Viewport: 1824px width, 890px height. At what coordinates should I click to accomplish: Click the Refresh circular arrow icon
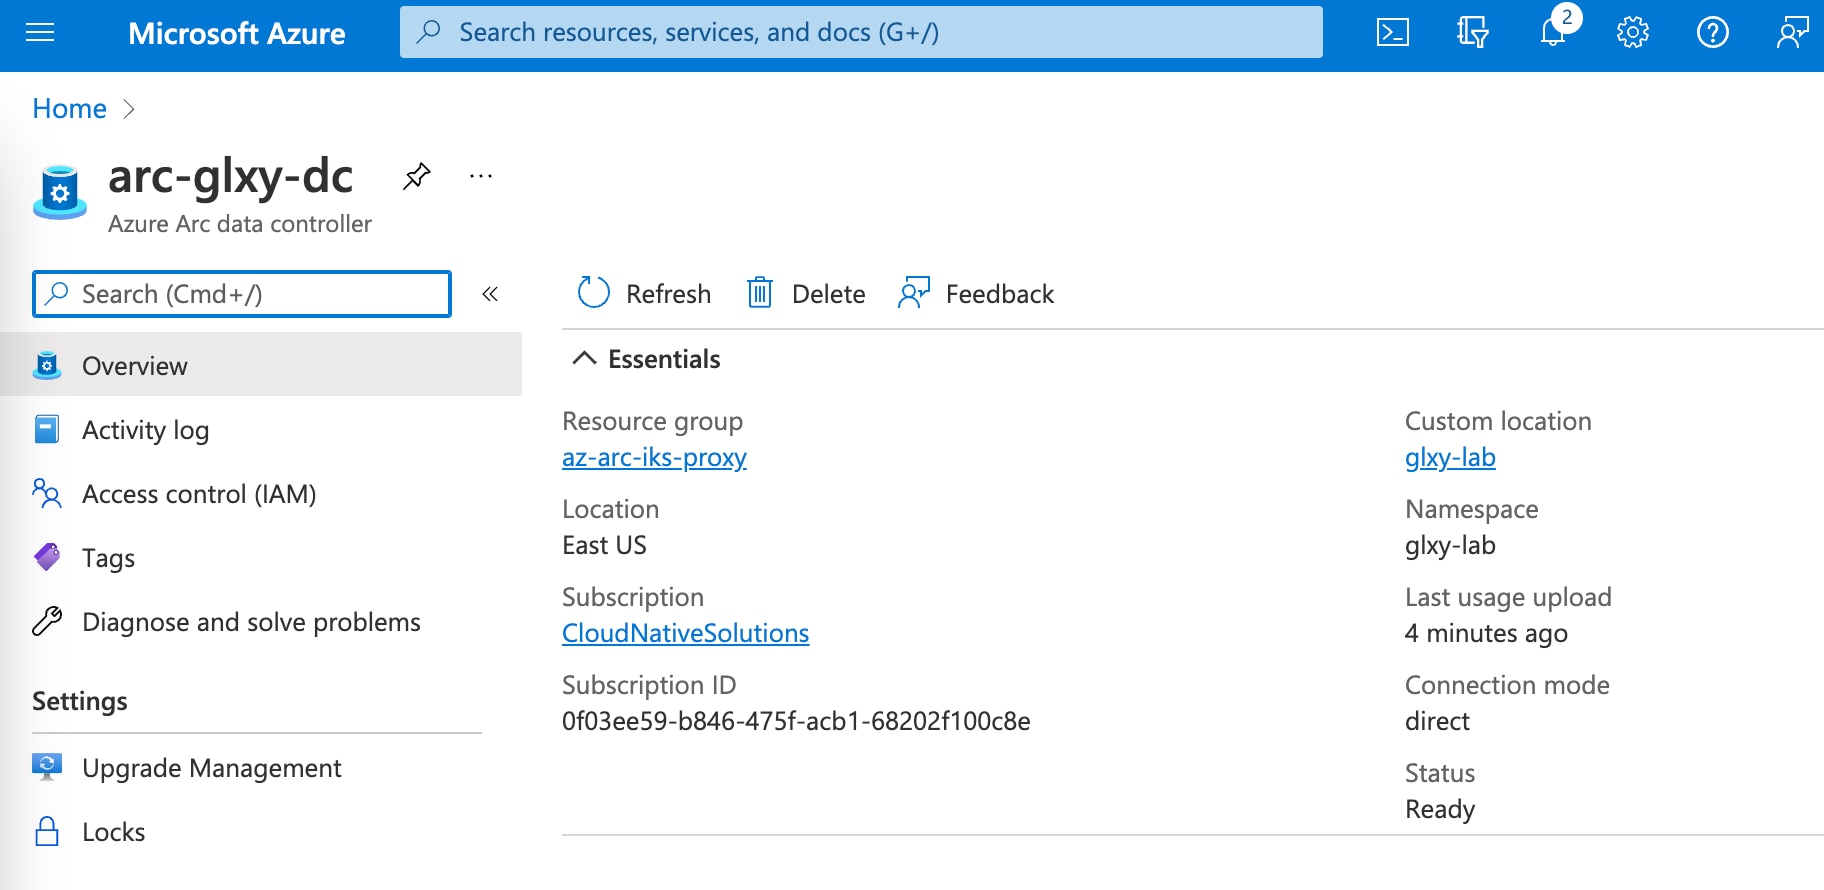pyautogui.click(x=593, y=293)
